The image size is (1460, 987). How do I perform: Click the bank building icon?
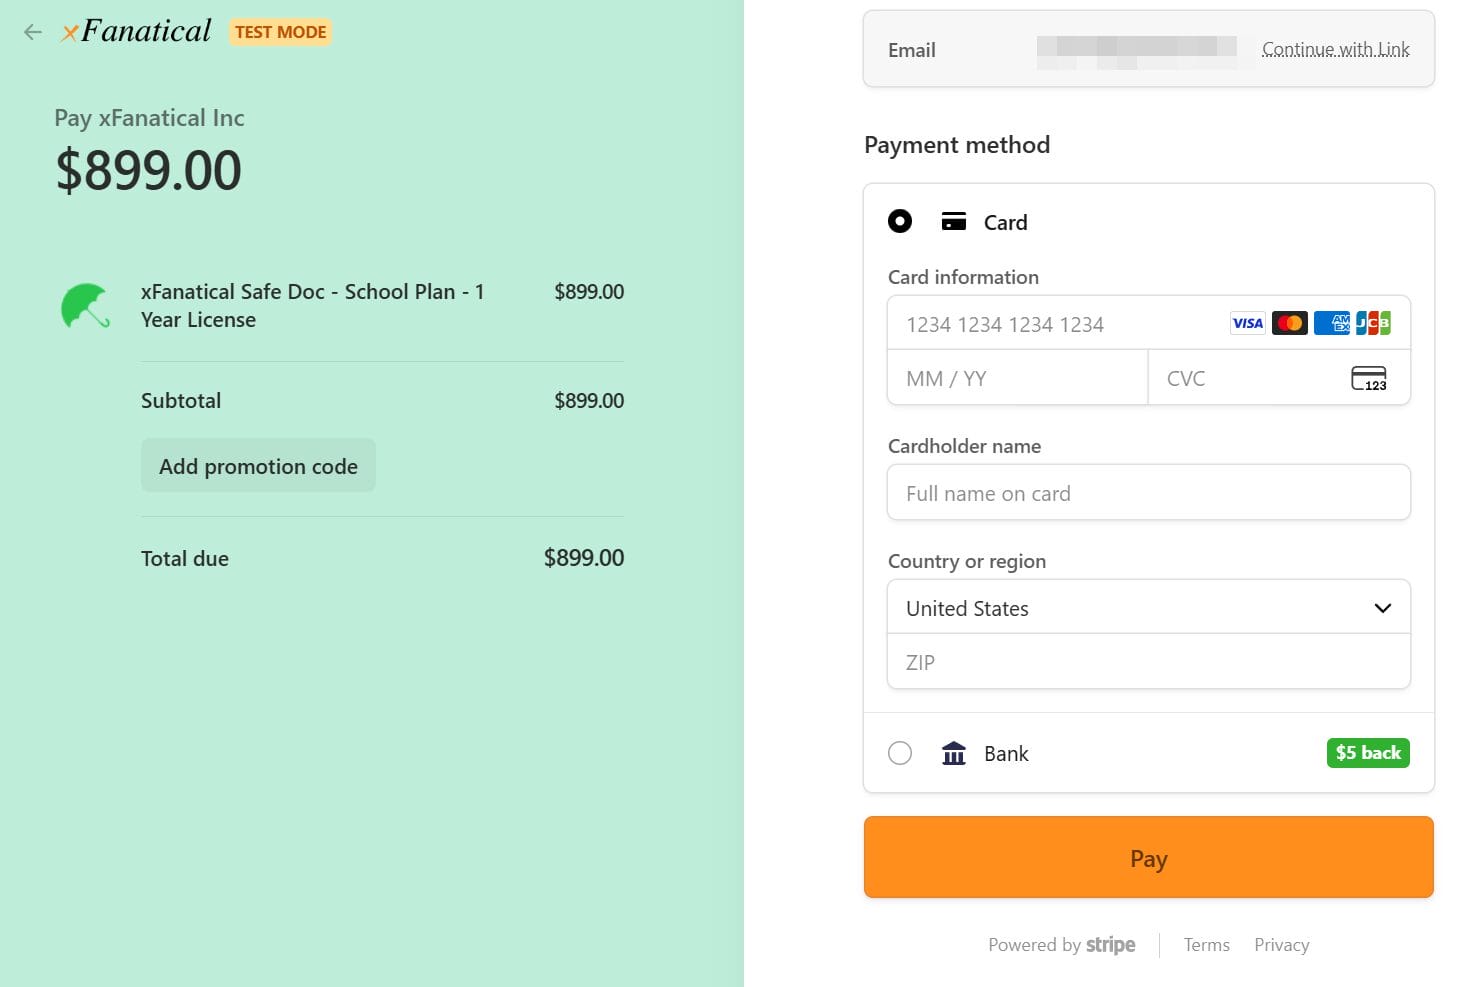coord(954,753)
